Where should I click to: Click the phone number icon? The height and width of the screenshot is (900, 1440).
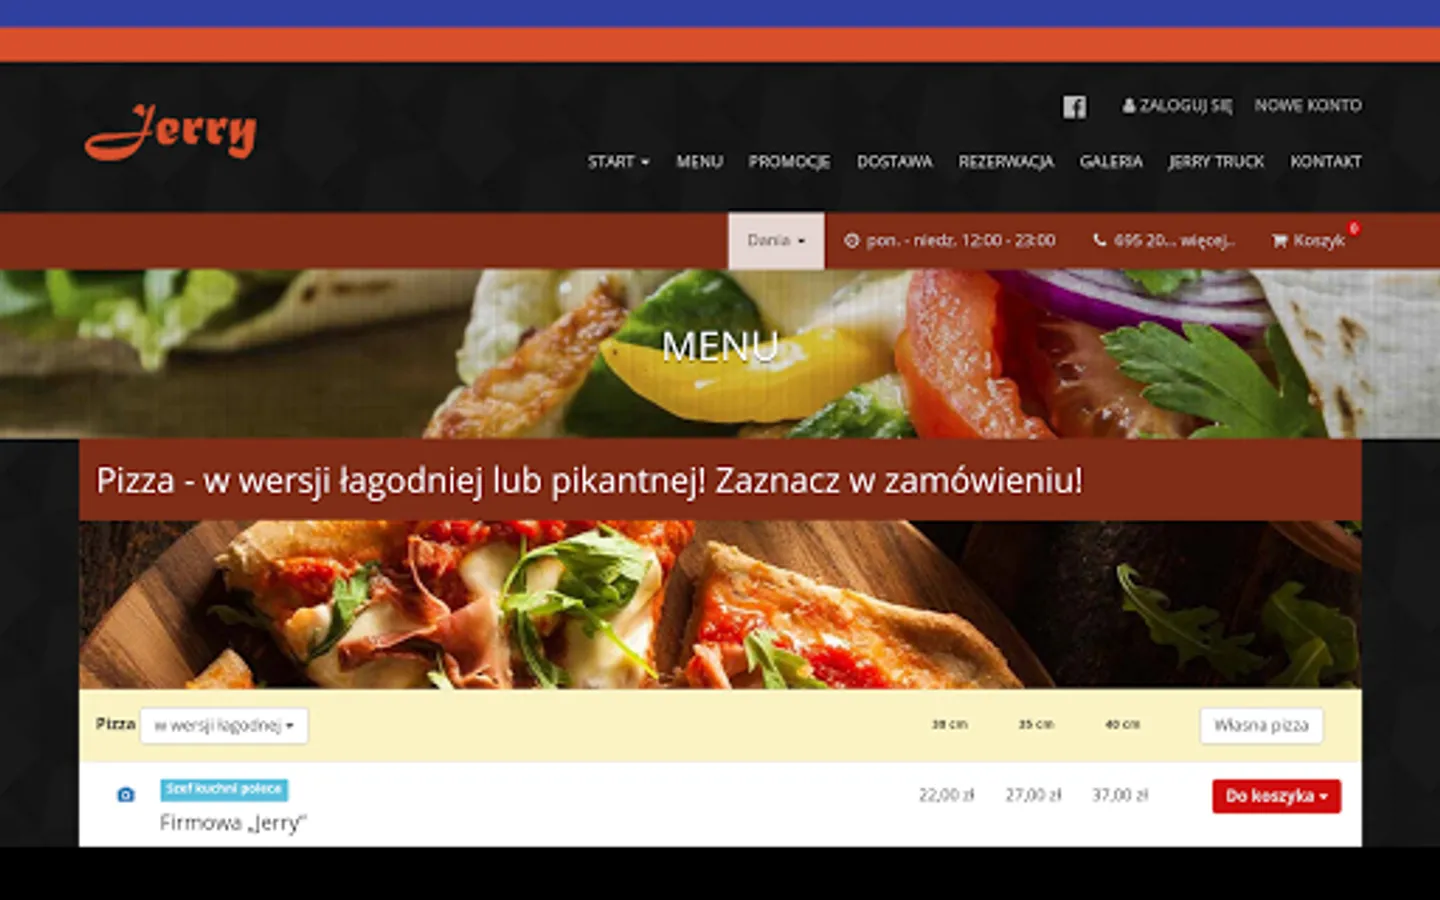click(x=1100, y=240)
